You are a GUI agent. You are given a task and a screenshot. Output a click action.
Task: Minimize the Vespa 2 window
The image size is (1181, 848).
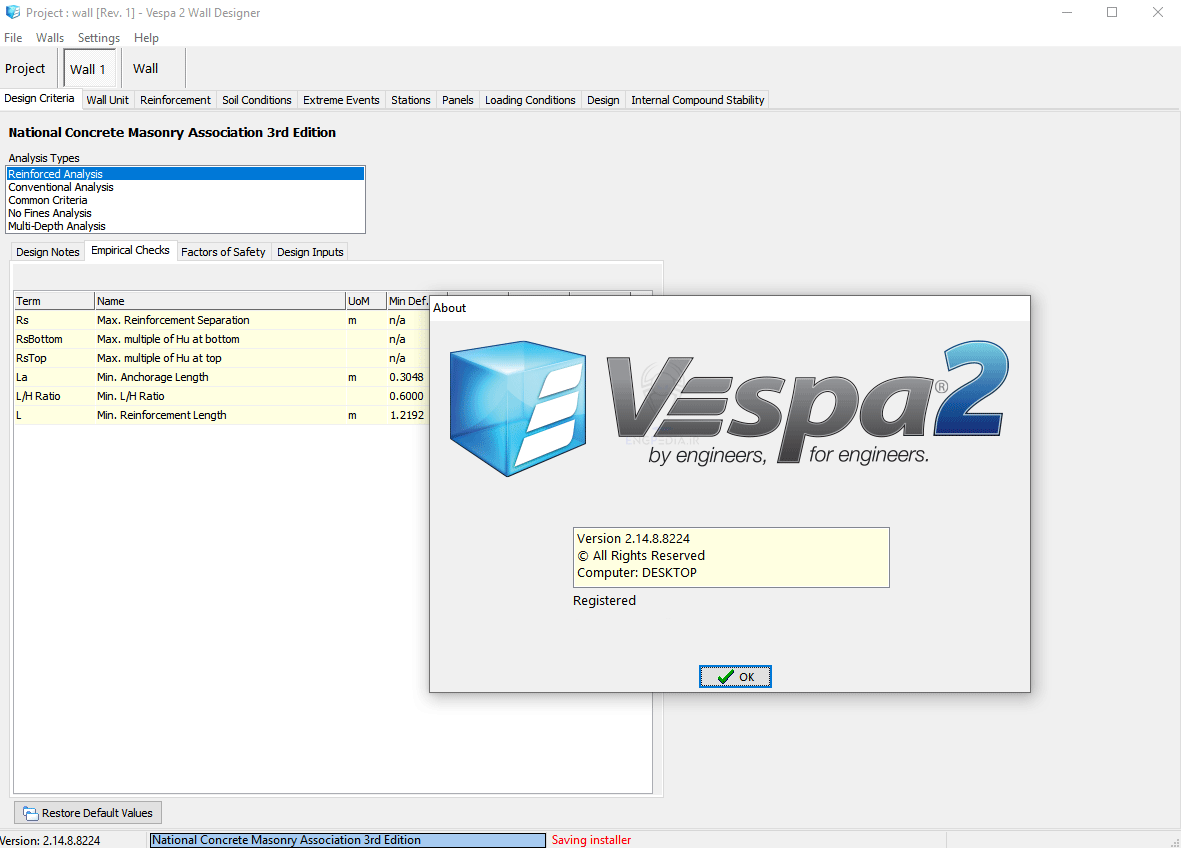click(1067, 13)
